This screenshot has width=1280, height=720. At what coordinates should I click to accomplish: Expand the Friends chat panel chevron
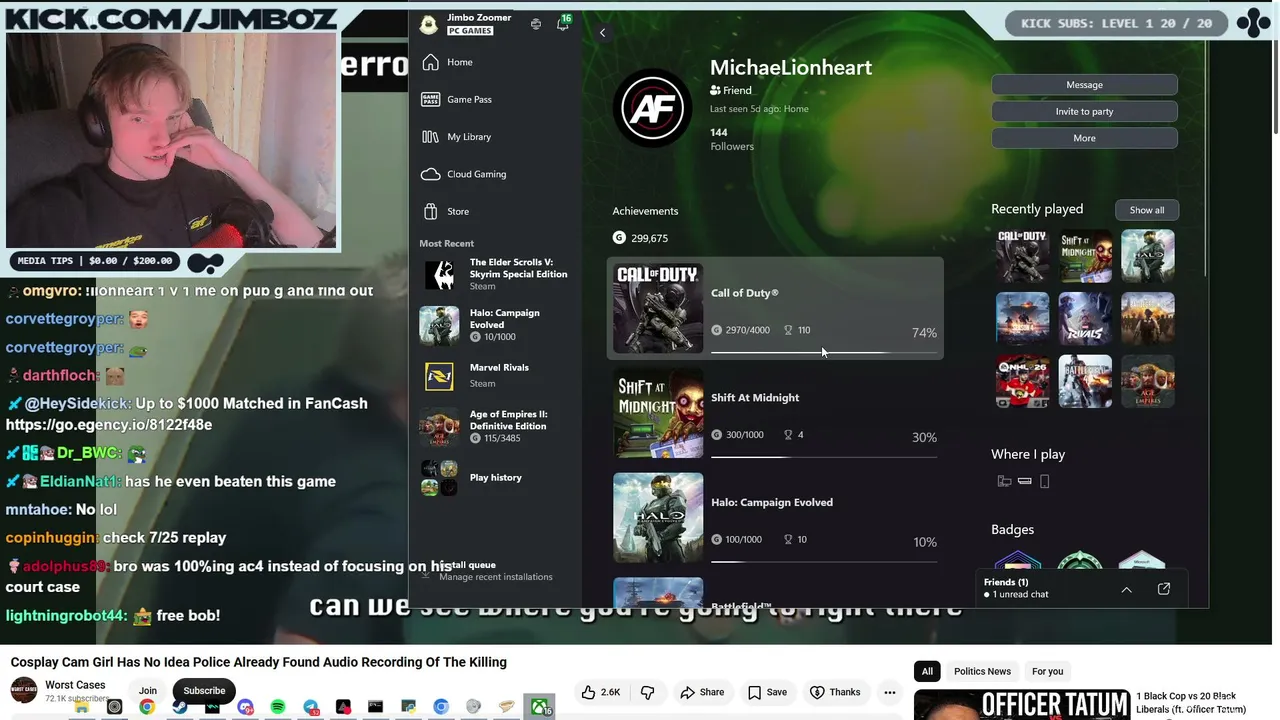[1126, 589]
